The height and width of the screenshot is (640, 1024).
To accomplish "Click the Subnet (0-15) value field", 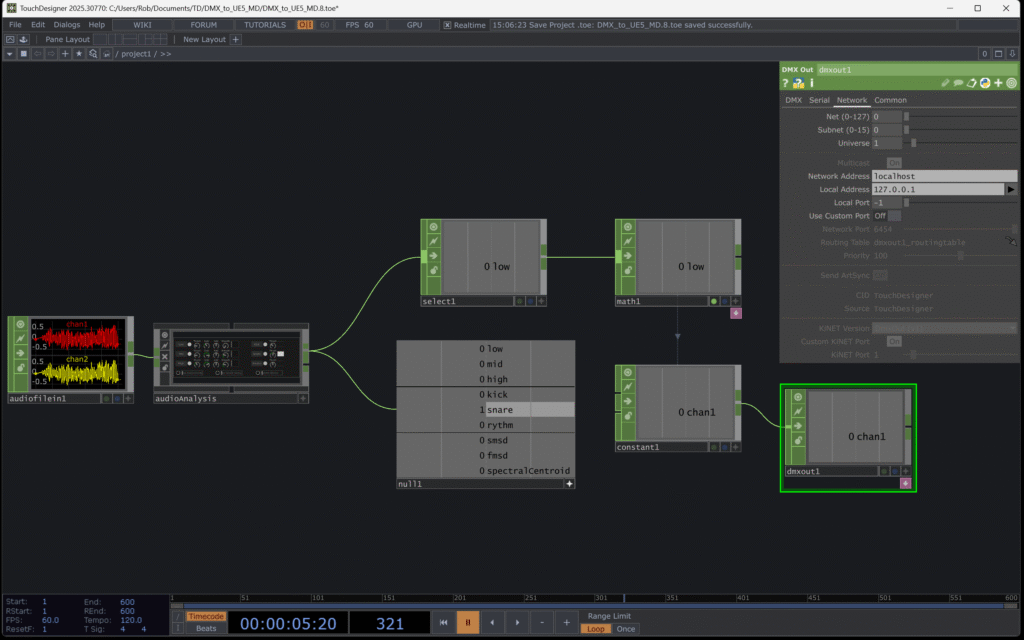I will click(886, 130).
